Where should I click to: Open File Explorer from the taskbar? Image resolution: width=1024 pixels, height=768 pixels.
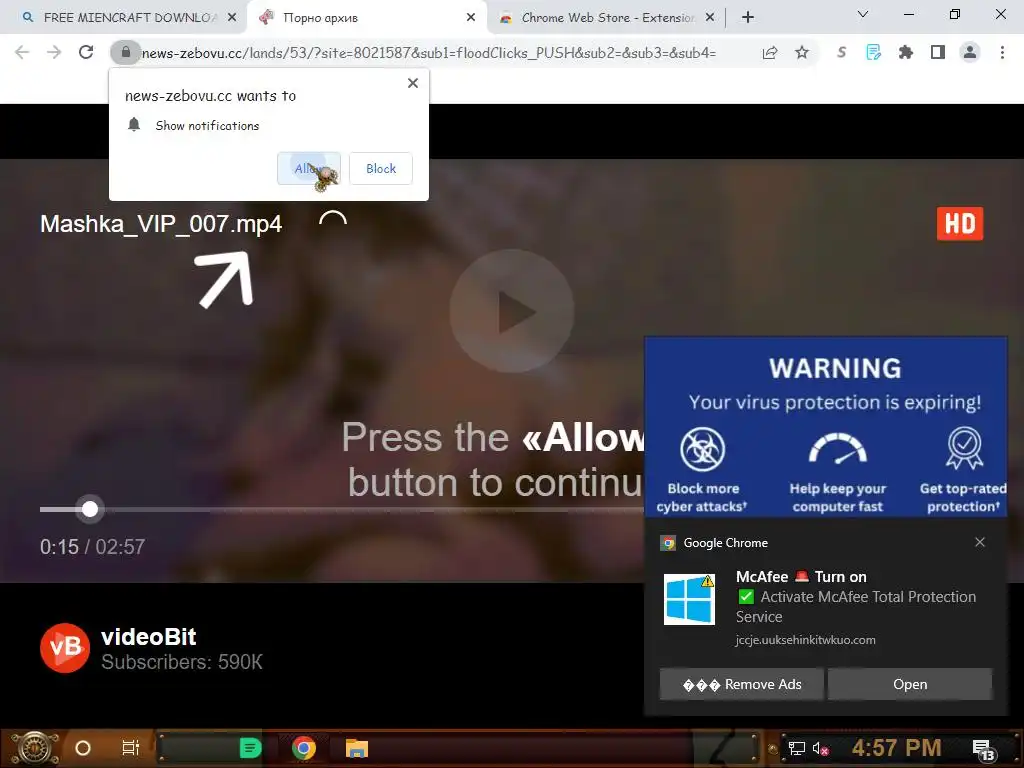point(357,748)
